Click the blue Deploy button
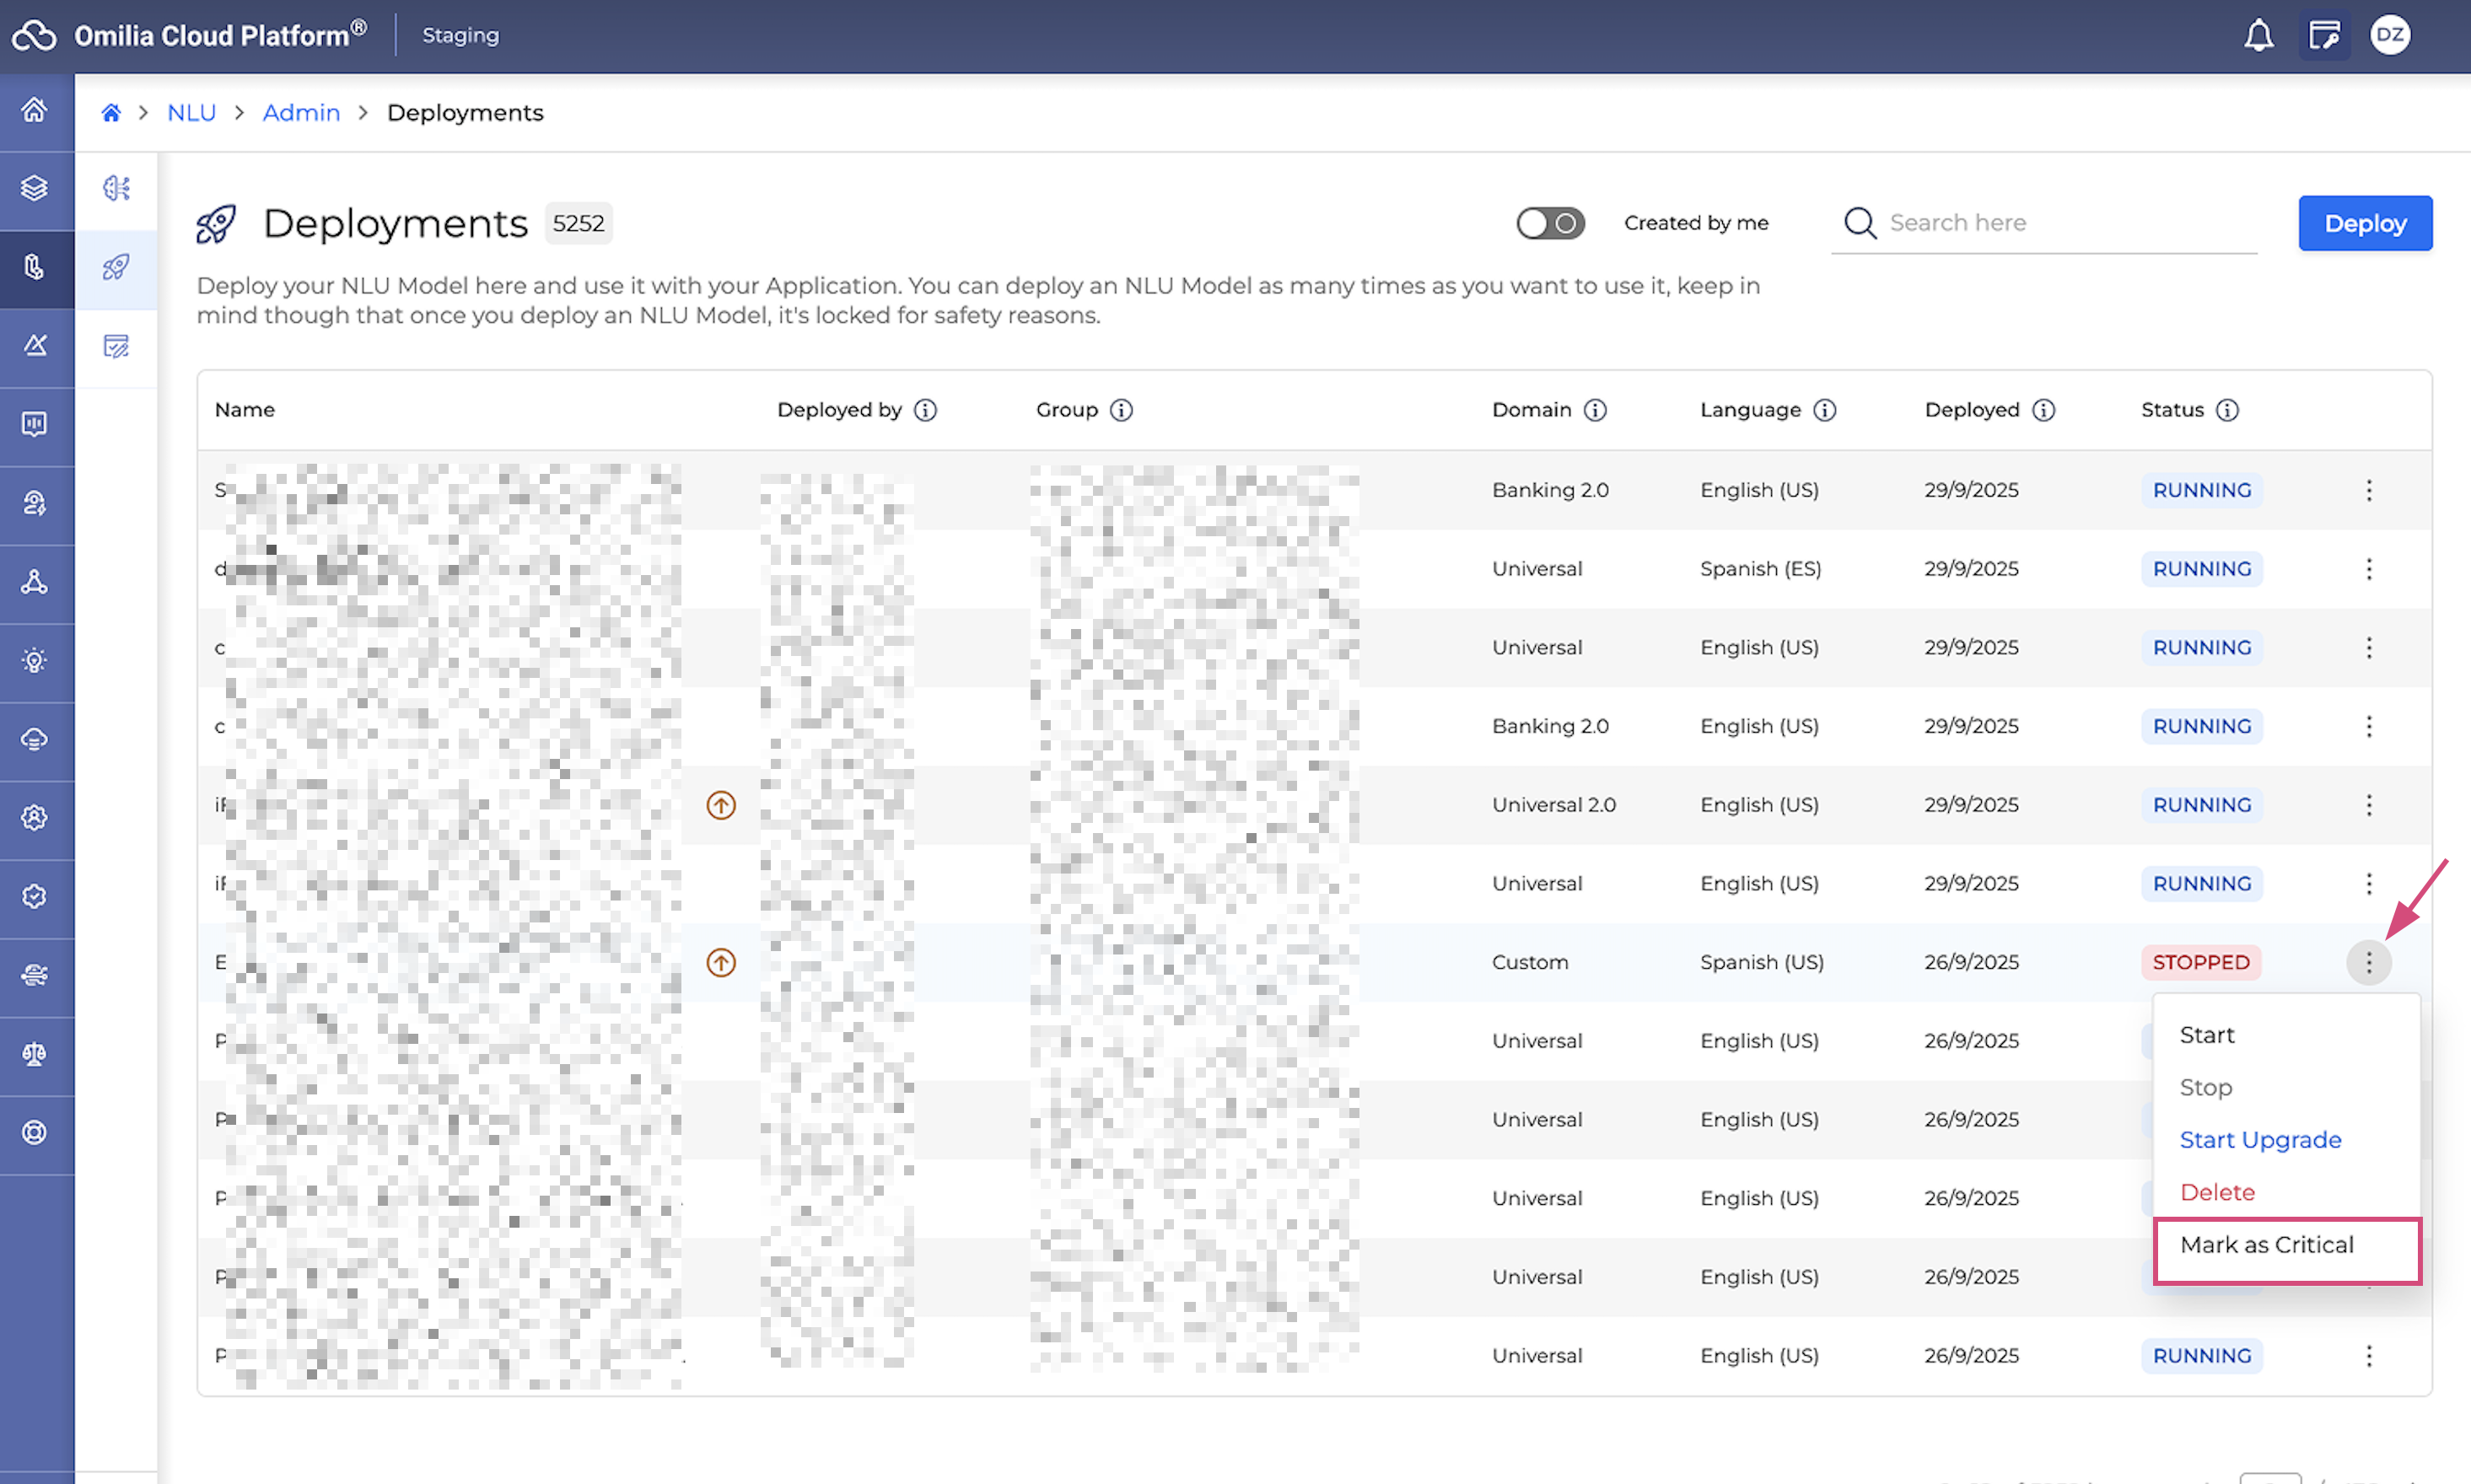The image size is (2471, 1484). tap(2364, 223)
